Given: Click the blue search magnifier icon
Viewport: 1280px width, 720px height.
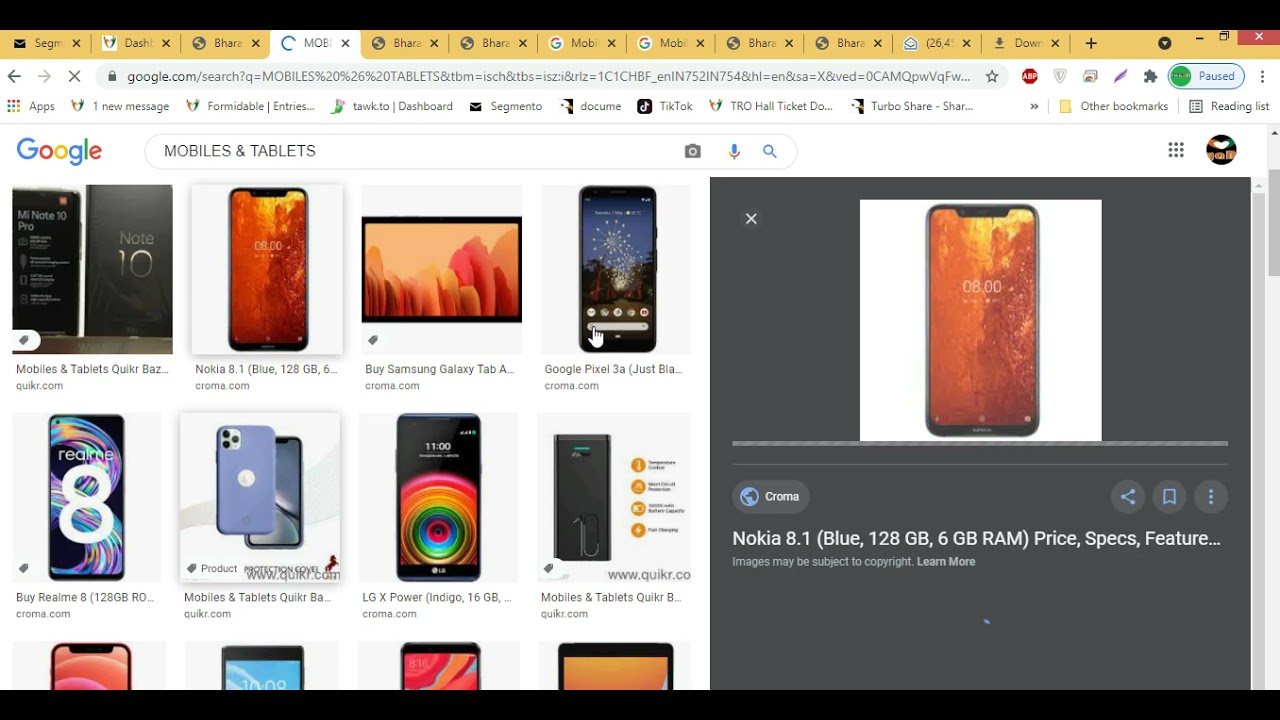Looking at the screenshot, I should pos(770,151).
